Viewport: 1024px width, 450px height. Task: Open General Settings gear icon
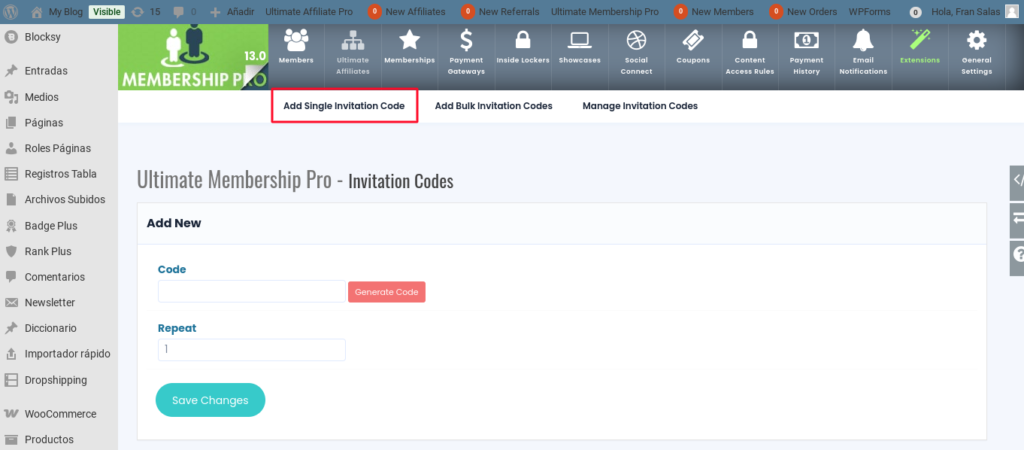tap(976, 40)
